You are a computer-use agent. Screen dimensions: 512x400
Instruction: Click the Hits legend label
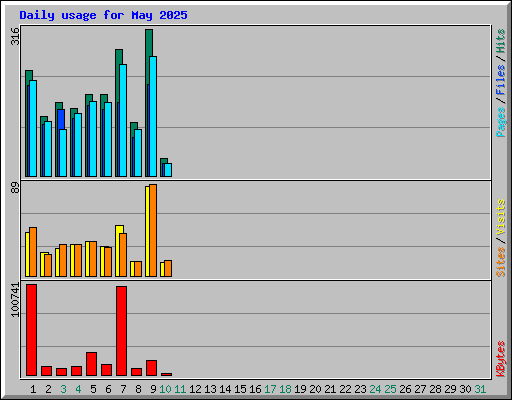501,41
